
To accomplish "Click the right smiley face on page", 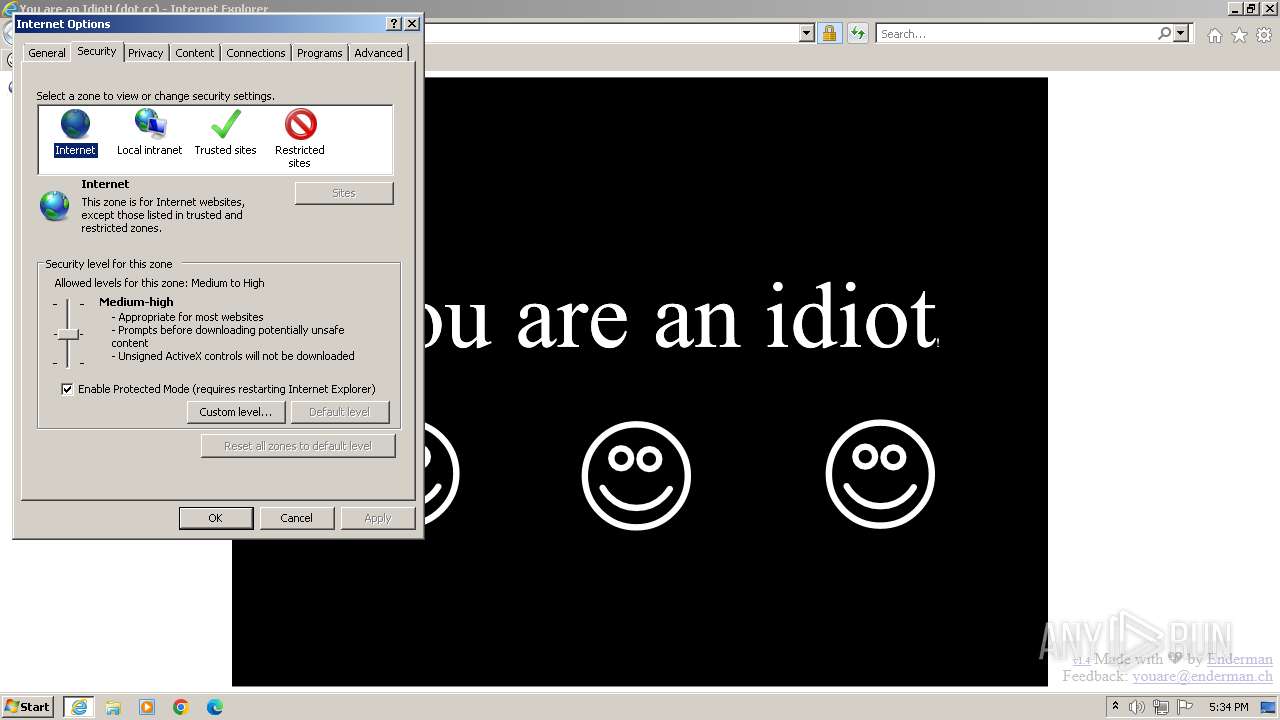I will pyautogui.click(x=880, y=474).
